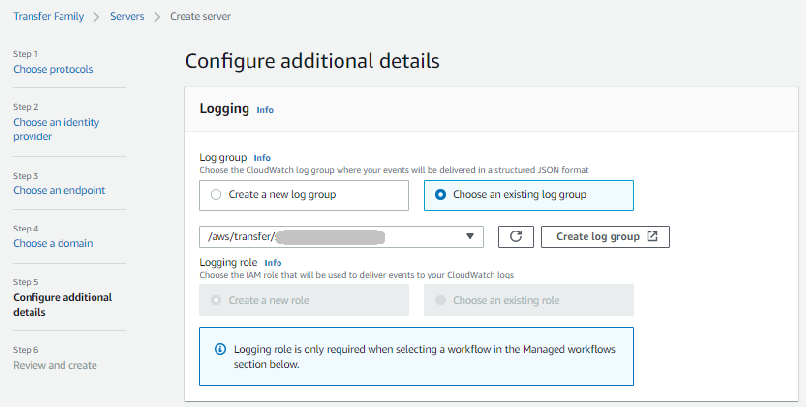Click the info circle icon in the notice box
806x407 pixels.
(x=220, y=350)
